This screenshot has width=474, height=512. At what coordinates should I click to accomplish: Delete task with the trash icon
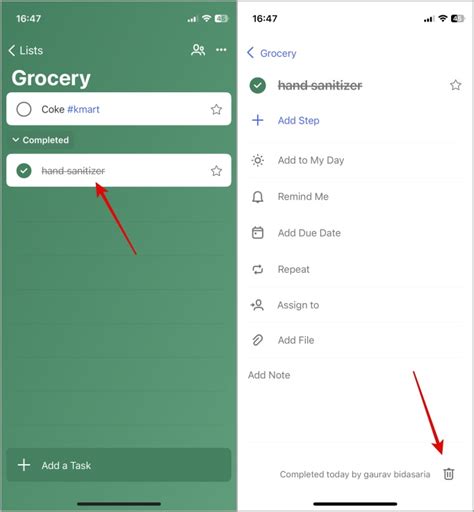(449, 474)
